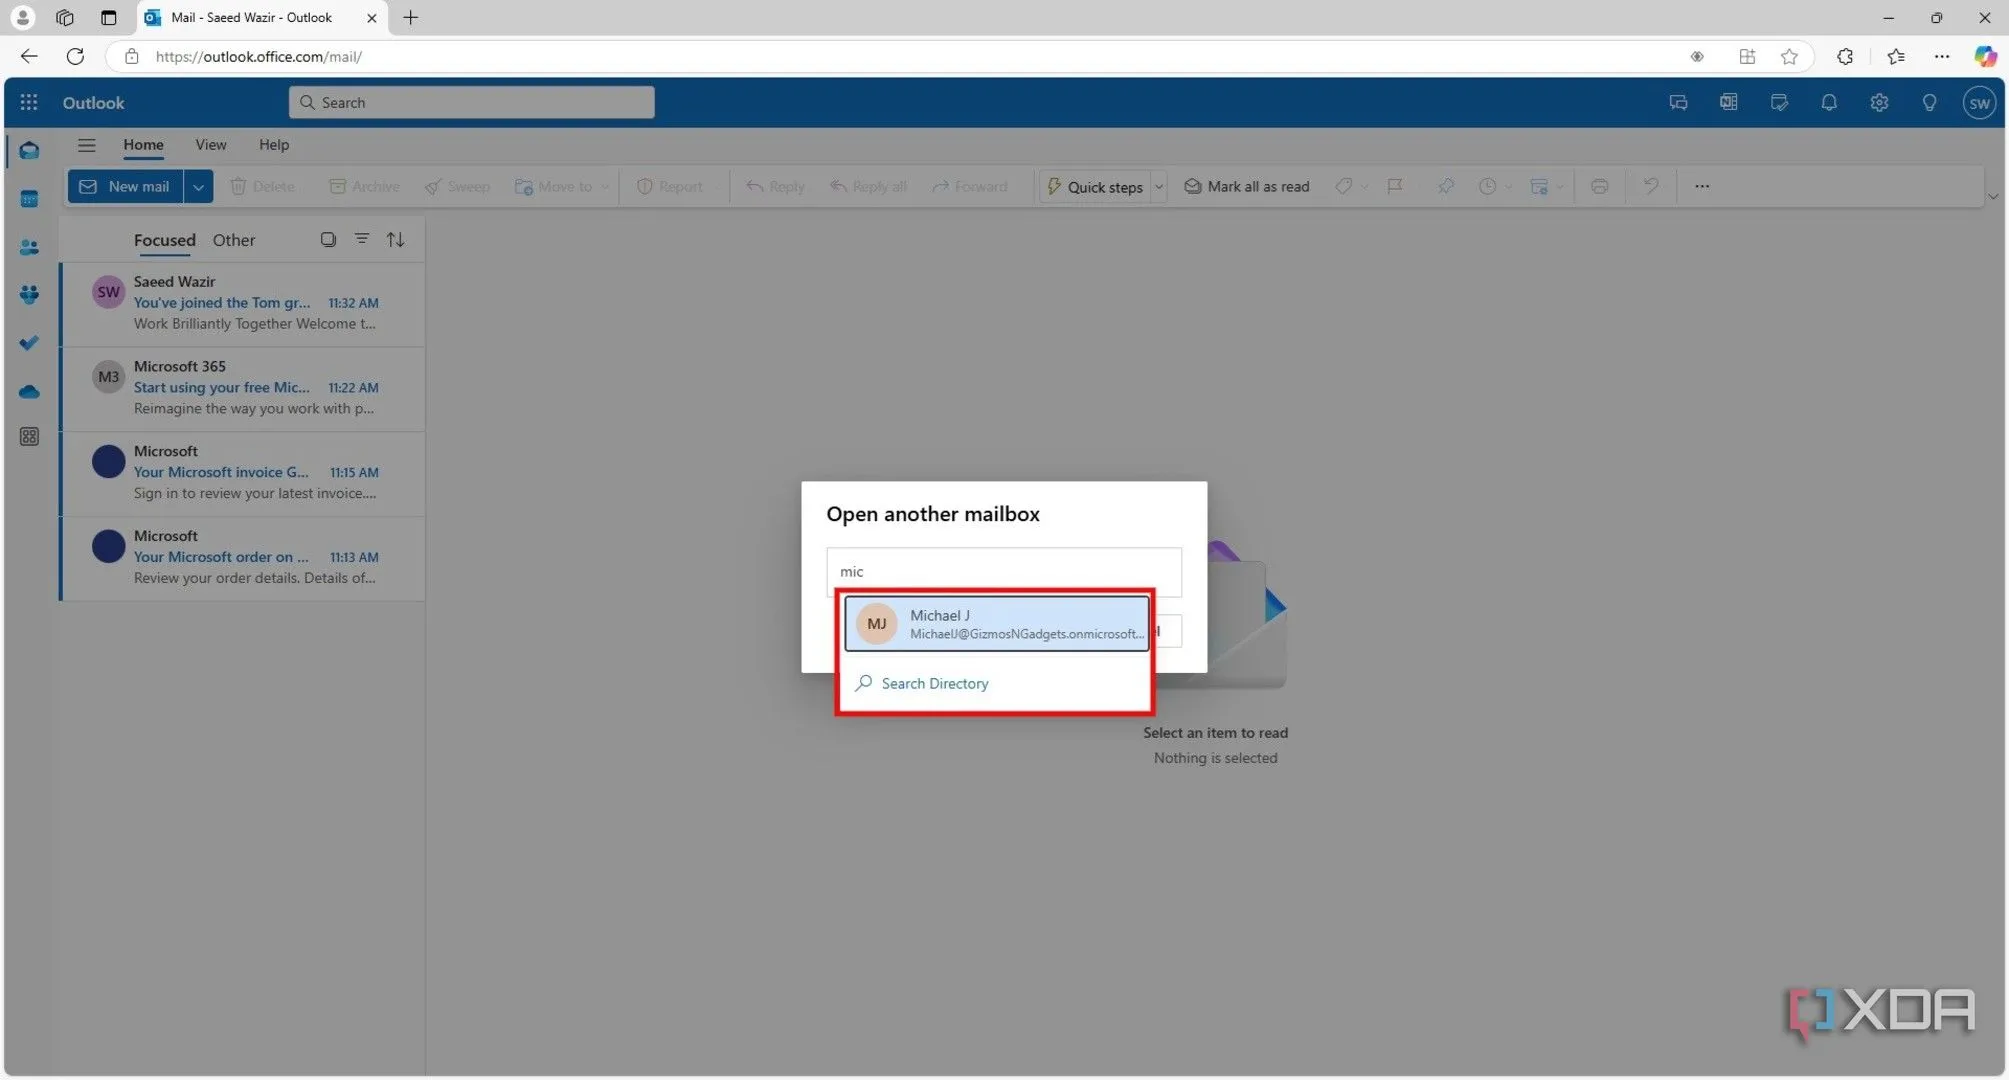Open Mail in the left sidebar
2009x1080 pixels.
coord(29,151)
